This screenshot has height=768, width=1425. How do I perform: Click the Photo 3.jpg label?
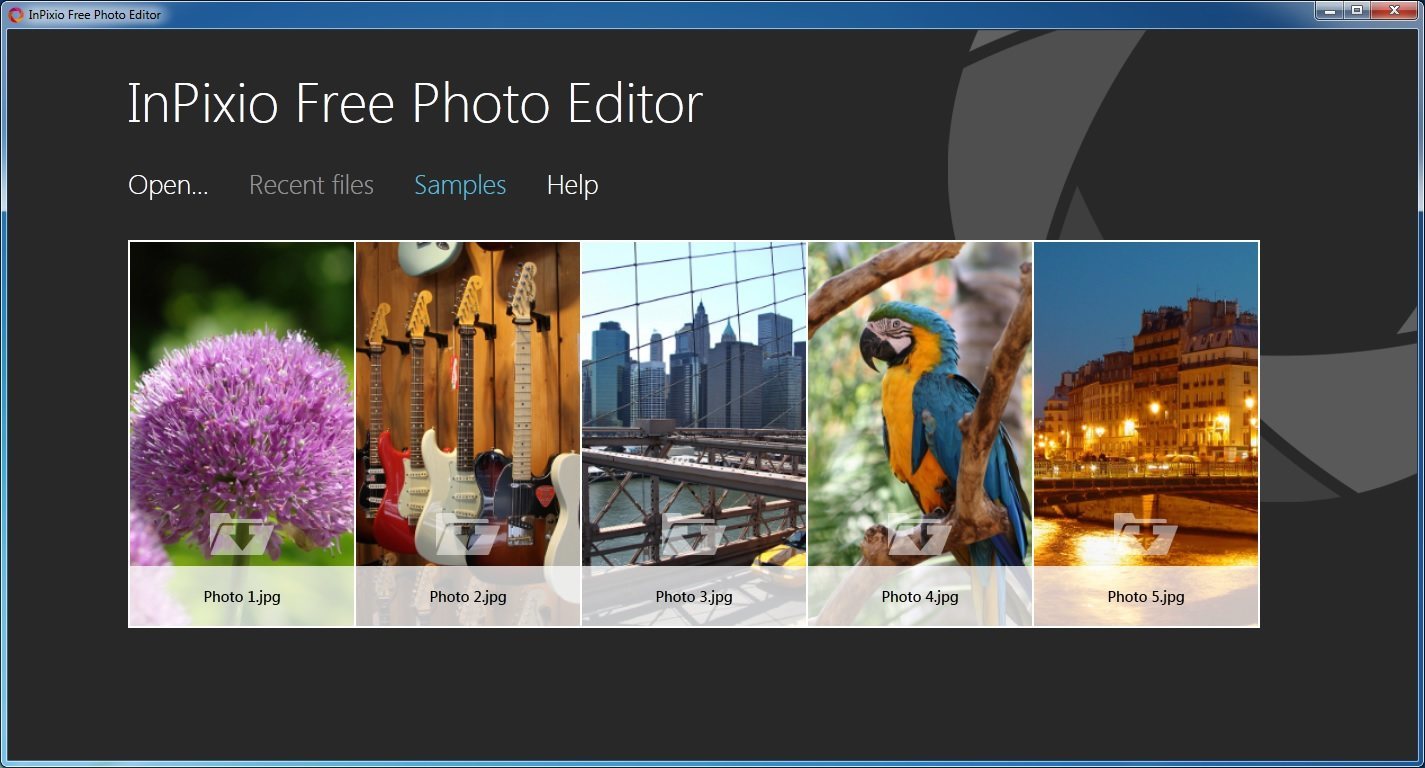click(694, 597)
